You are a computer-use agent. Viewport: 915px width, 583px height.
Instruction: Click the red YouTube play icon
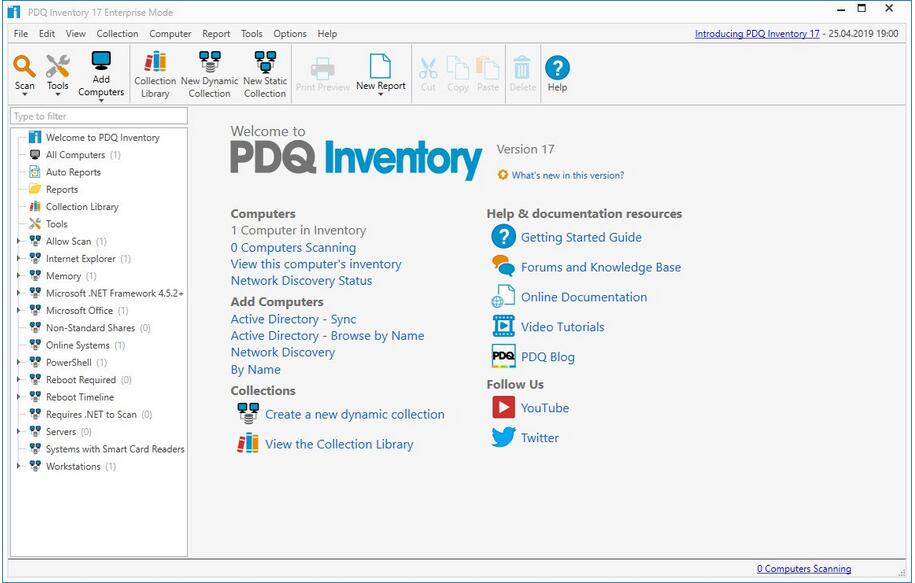[503, 407]
